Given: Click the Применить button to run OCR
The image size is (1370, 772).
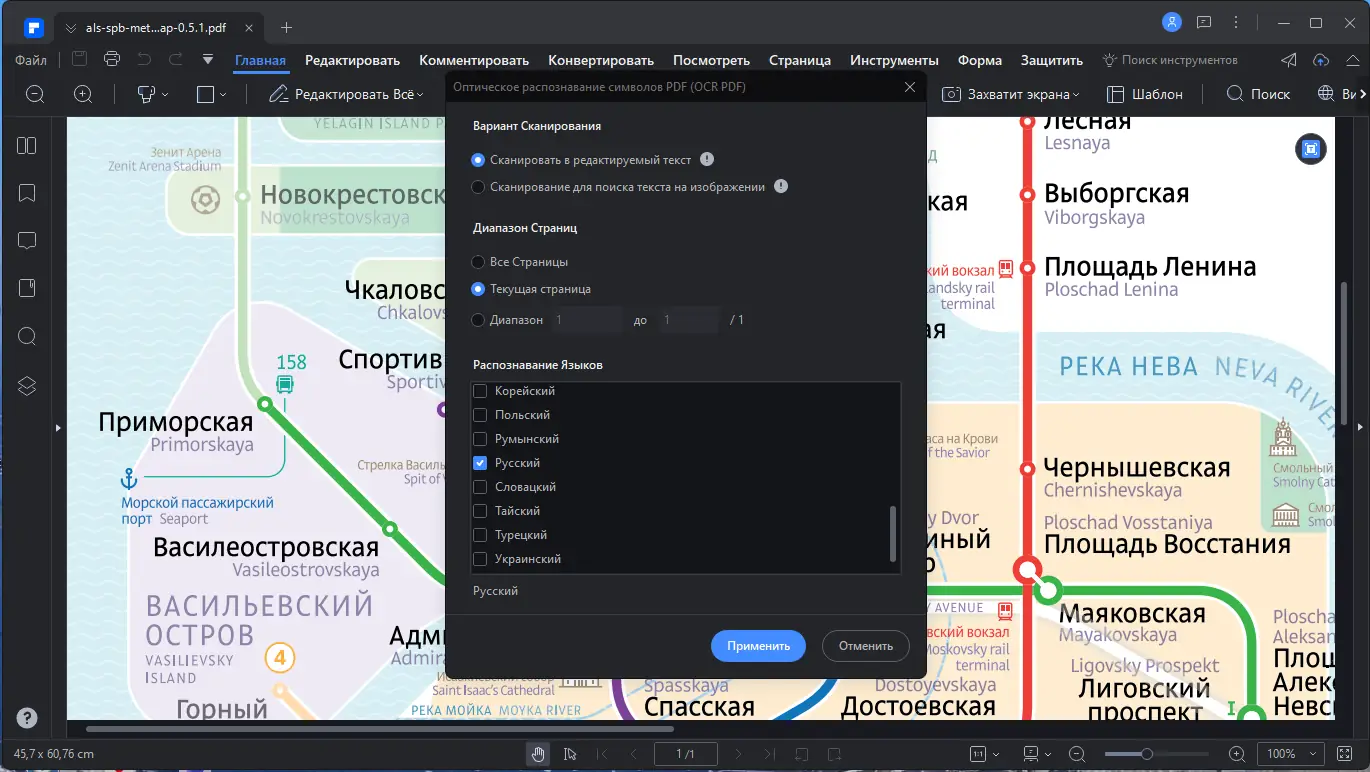Looking at the screenshot, I should point(757,645).
